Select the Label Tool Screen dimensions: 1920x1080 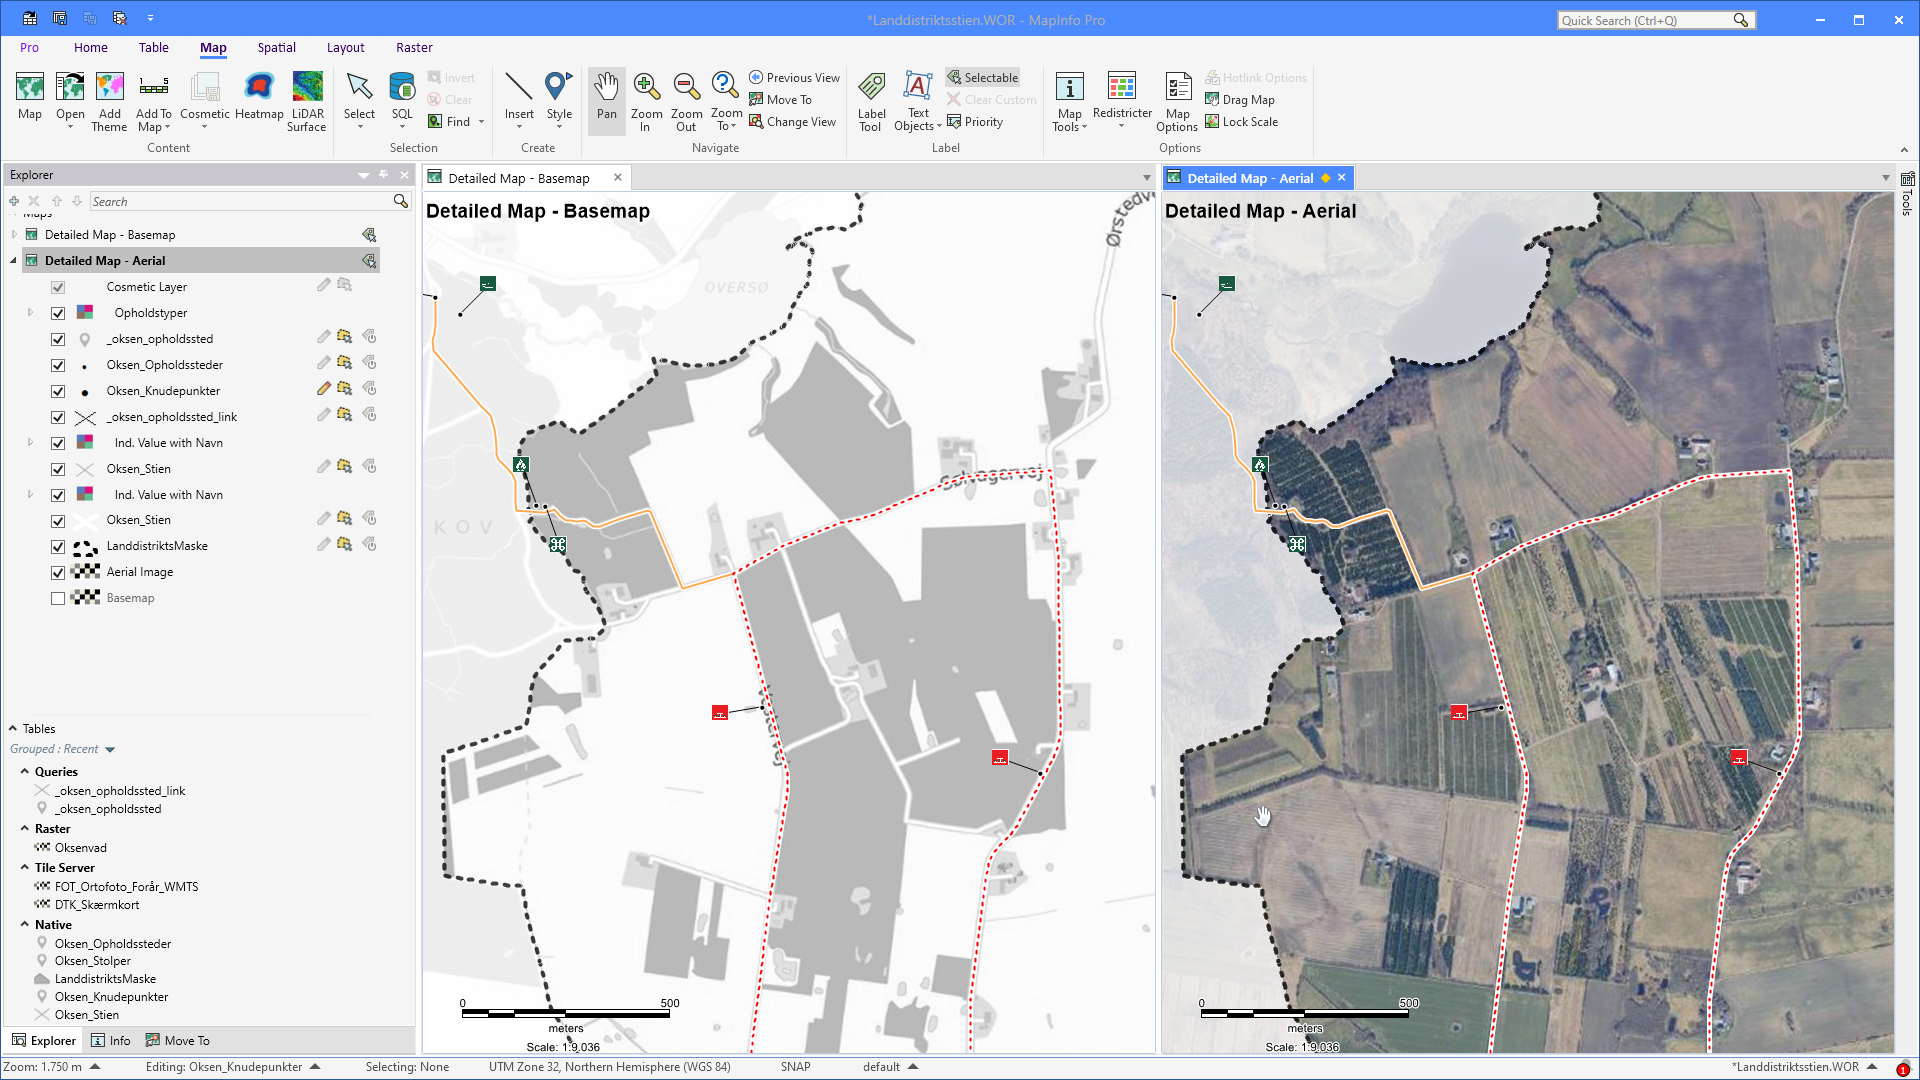(871, 100)
